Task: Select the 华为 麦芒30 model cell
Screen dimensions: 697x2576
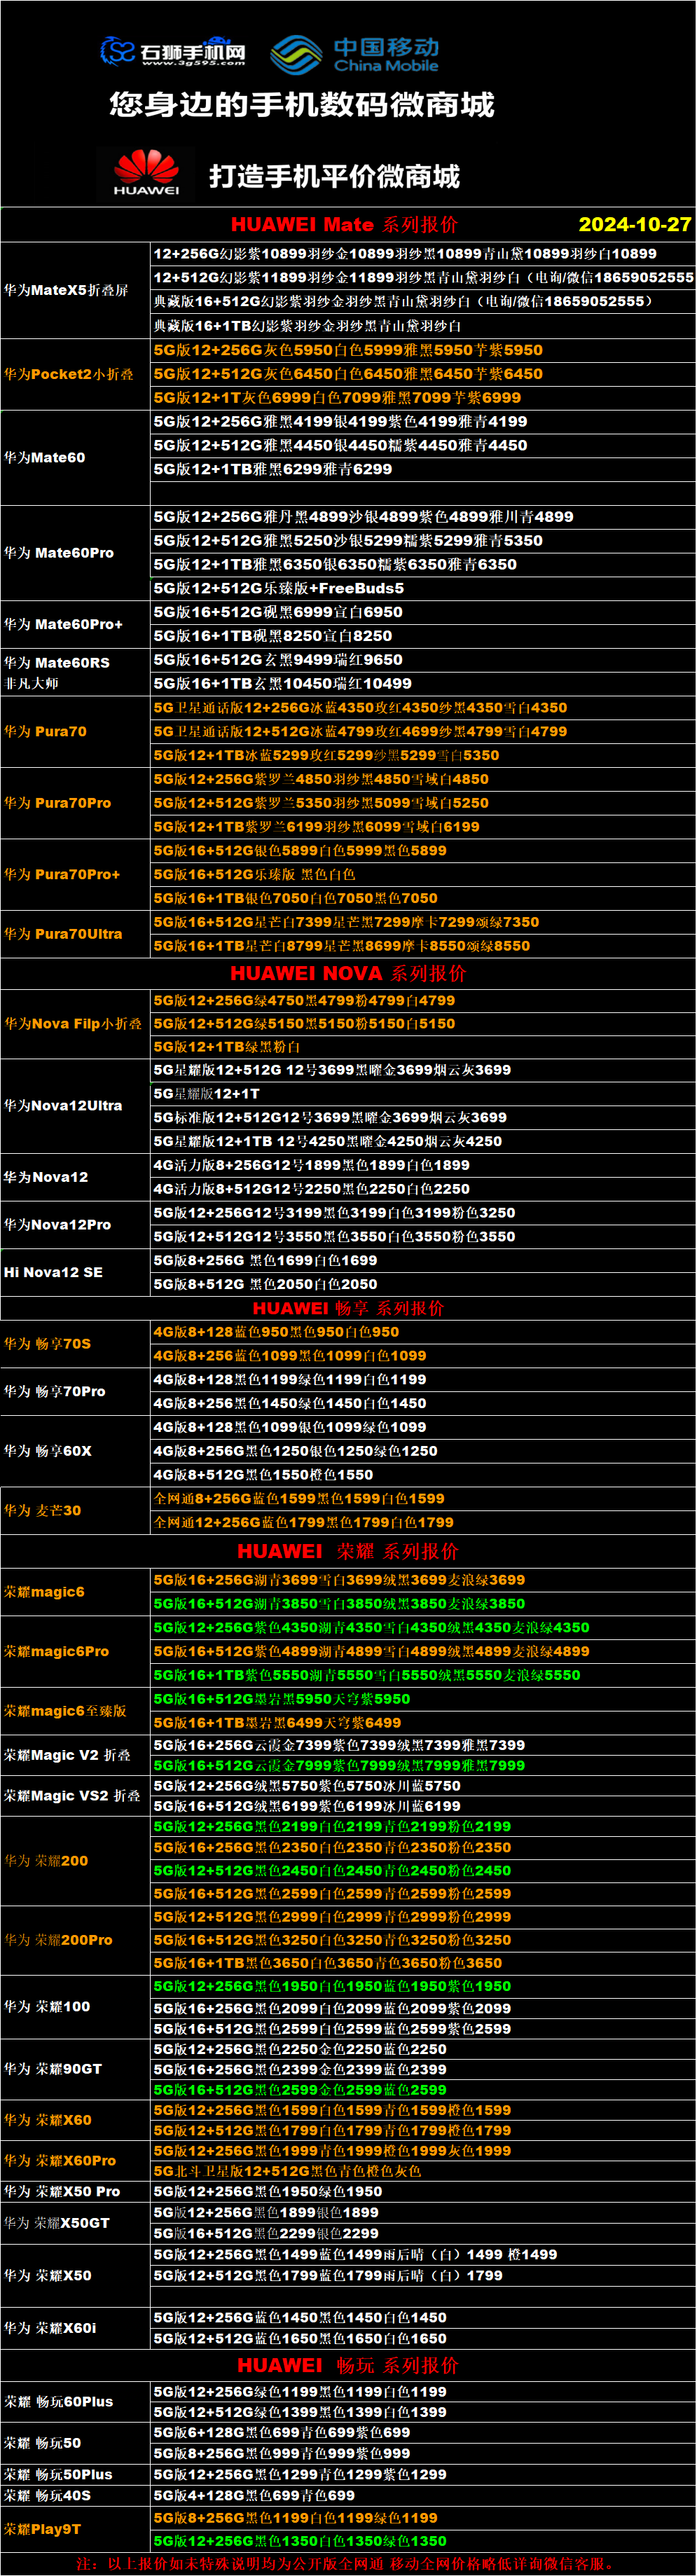Action: [76, 1510]
